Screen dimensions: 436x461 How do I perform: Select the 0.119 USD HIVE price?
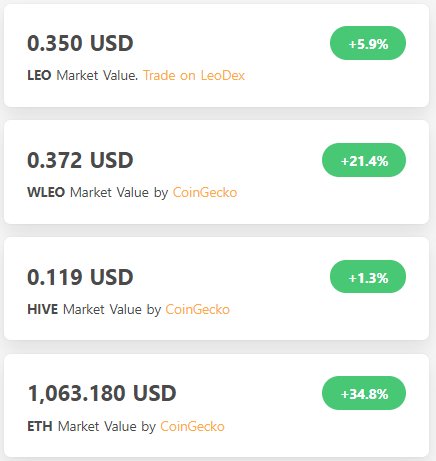[80, 277]
